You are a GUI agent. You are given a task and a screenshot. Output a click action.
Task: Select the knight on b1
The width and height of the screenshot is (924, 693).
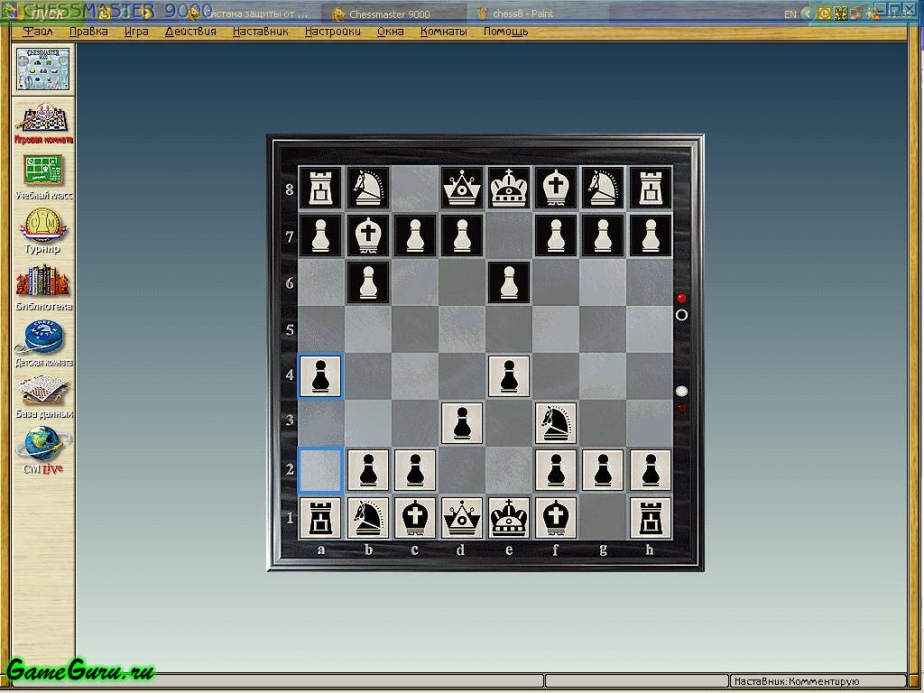(x=368, y=518)
